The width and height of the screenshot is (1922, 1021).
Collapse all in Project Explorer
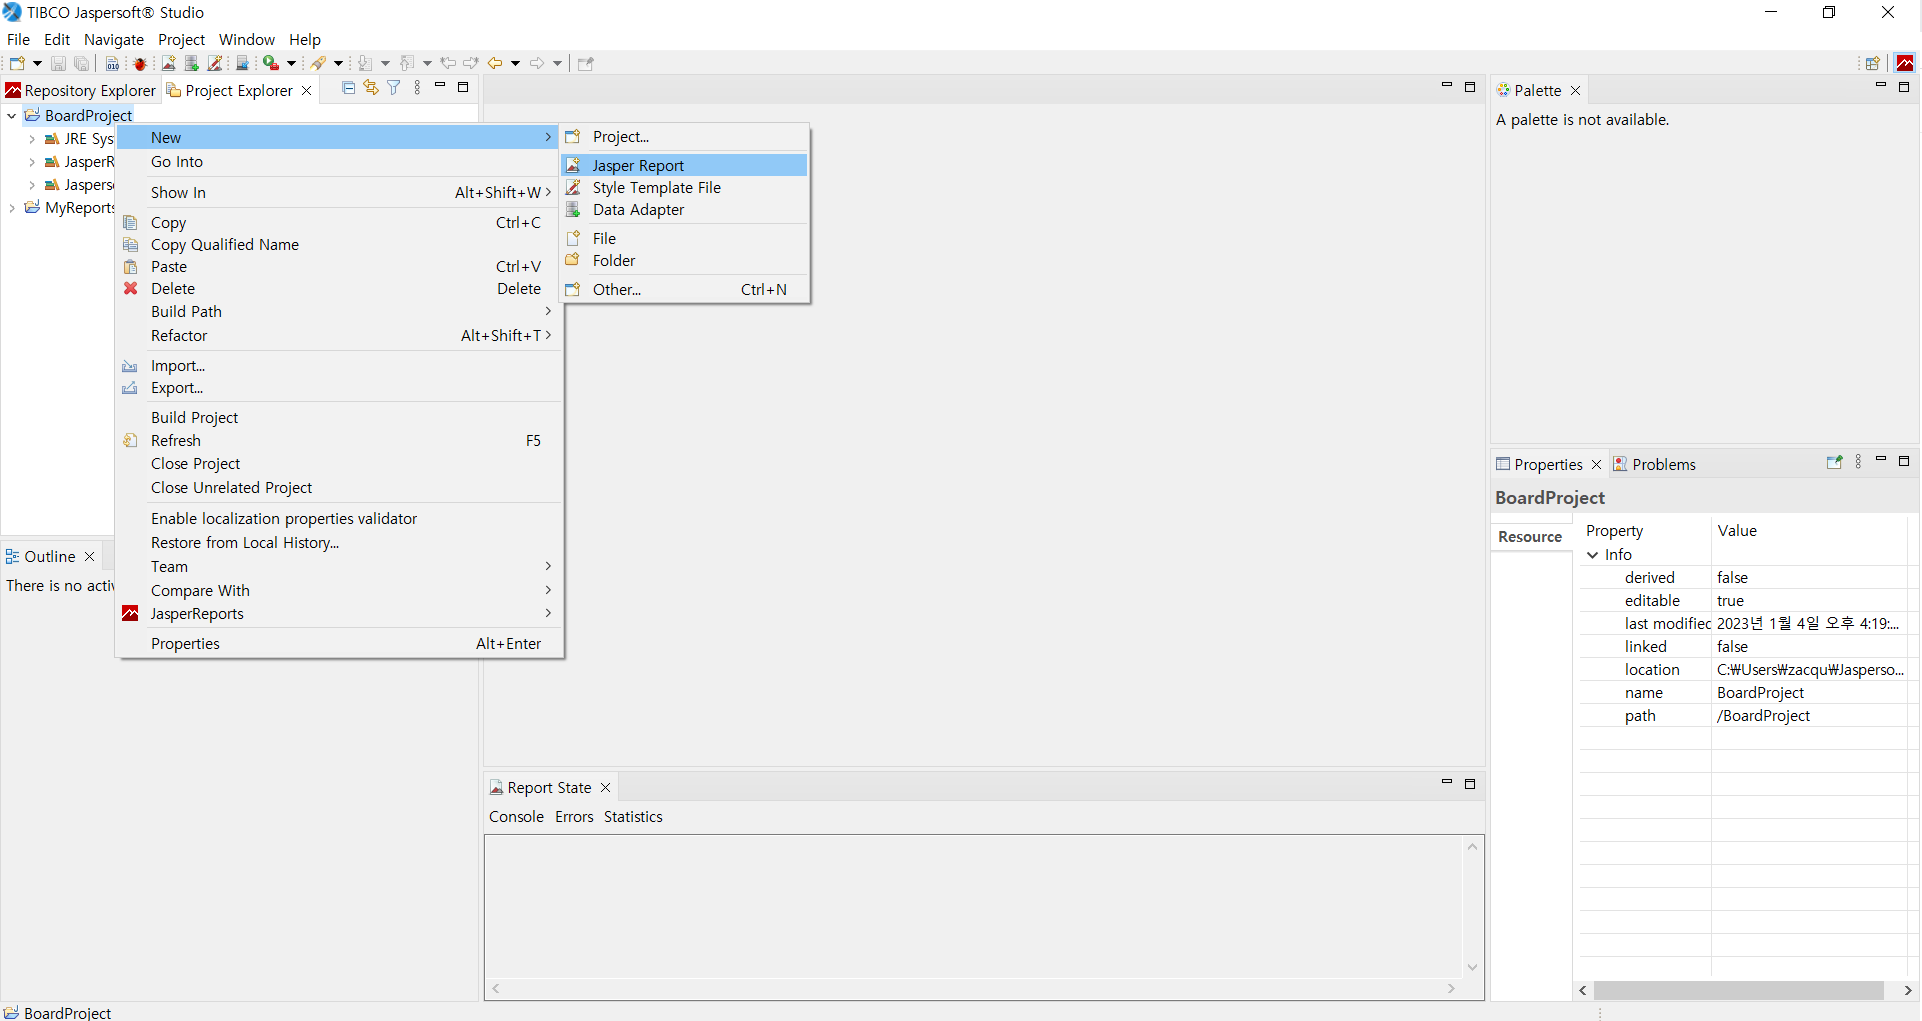pyautogui.click(x=348, y=88)
